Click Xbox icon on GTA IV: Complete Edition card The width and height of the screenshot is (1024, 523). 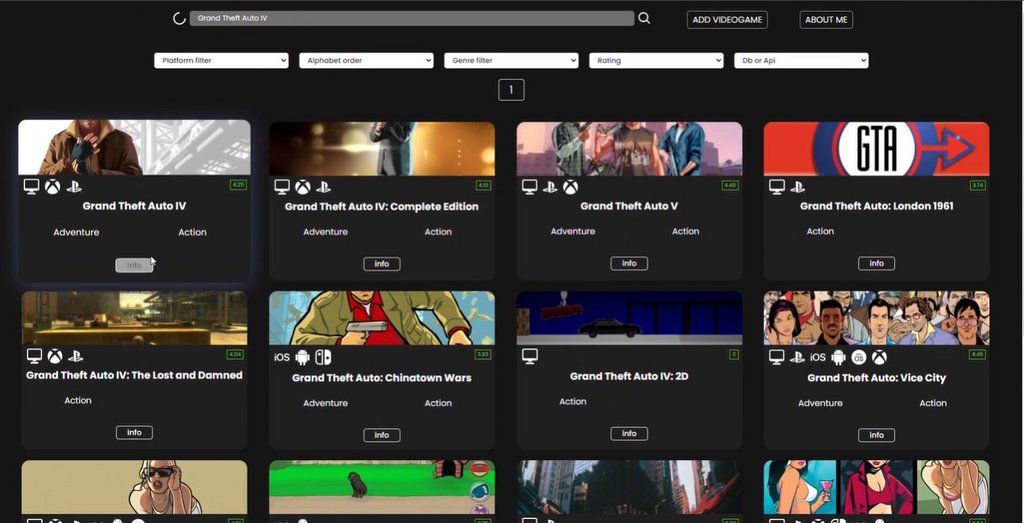tap(302, 187)
